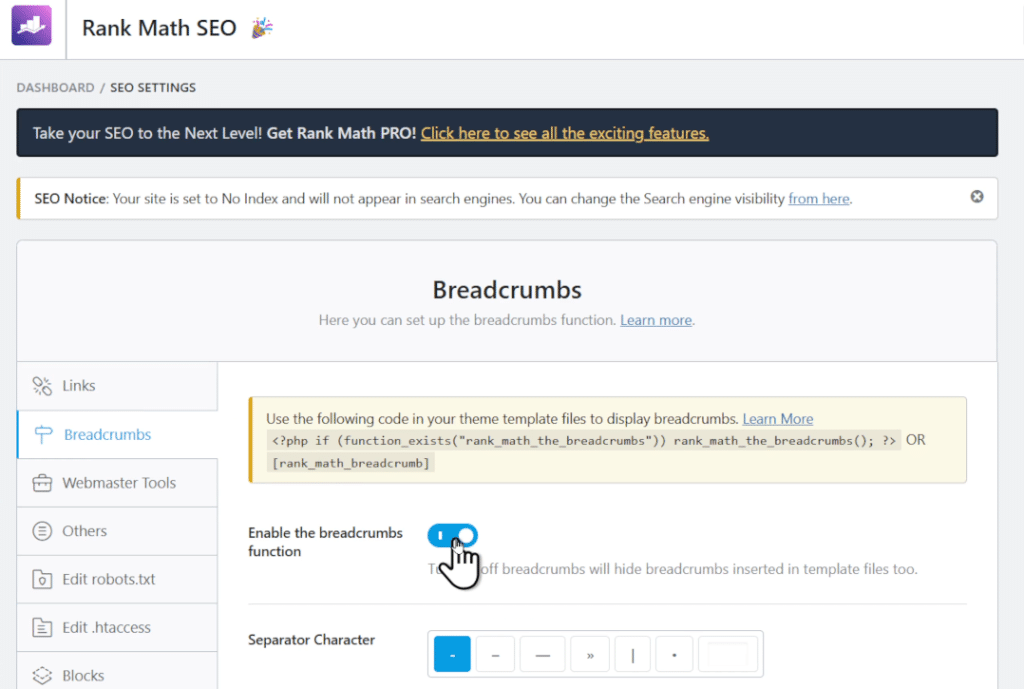The height and width of the screenshot is (689, 1024).
Task: Open "Learn more" under the Breadcrumbs heading
Action: (x=656, y=320)
